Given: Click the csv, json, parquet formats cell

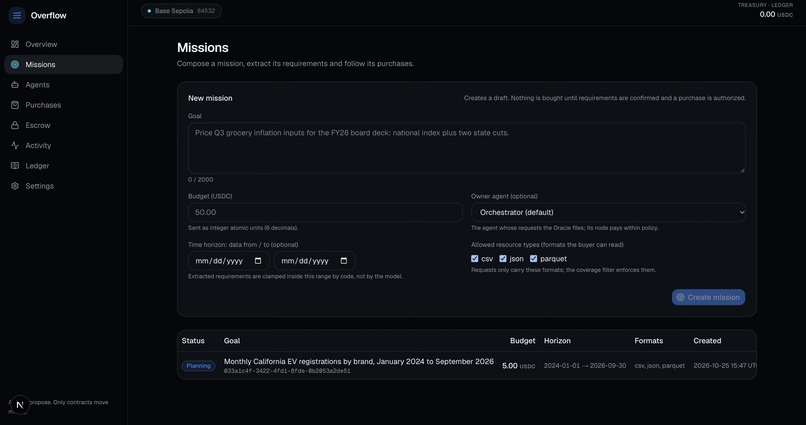Looking at the screenshot, I should click(660, 366).
